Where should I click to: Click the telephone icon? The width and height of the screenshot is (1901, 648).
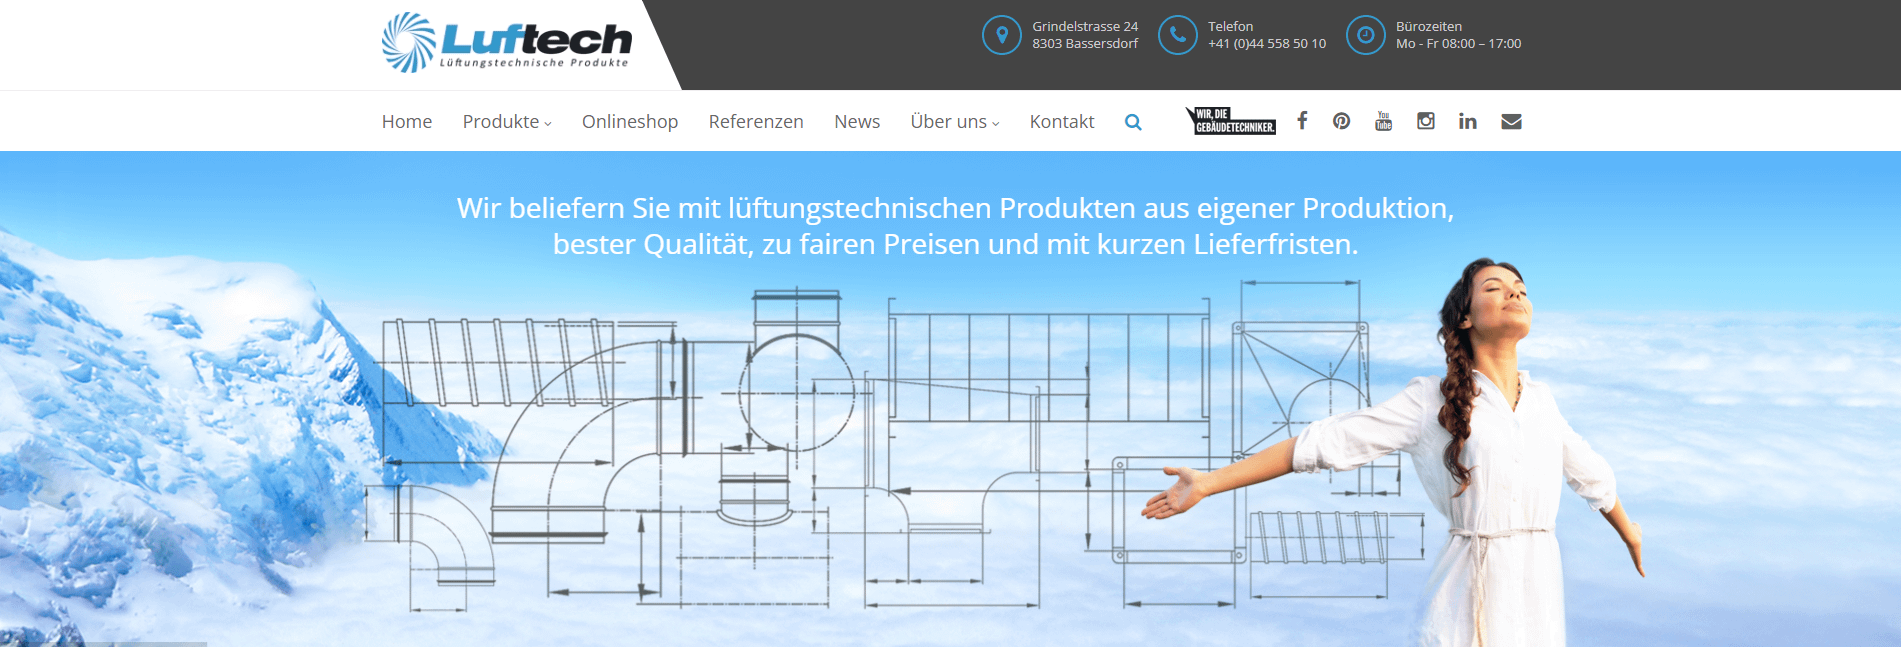1177,35
